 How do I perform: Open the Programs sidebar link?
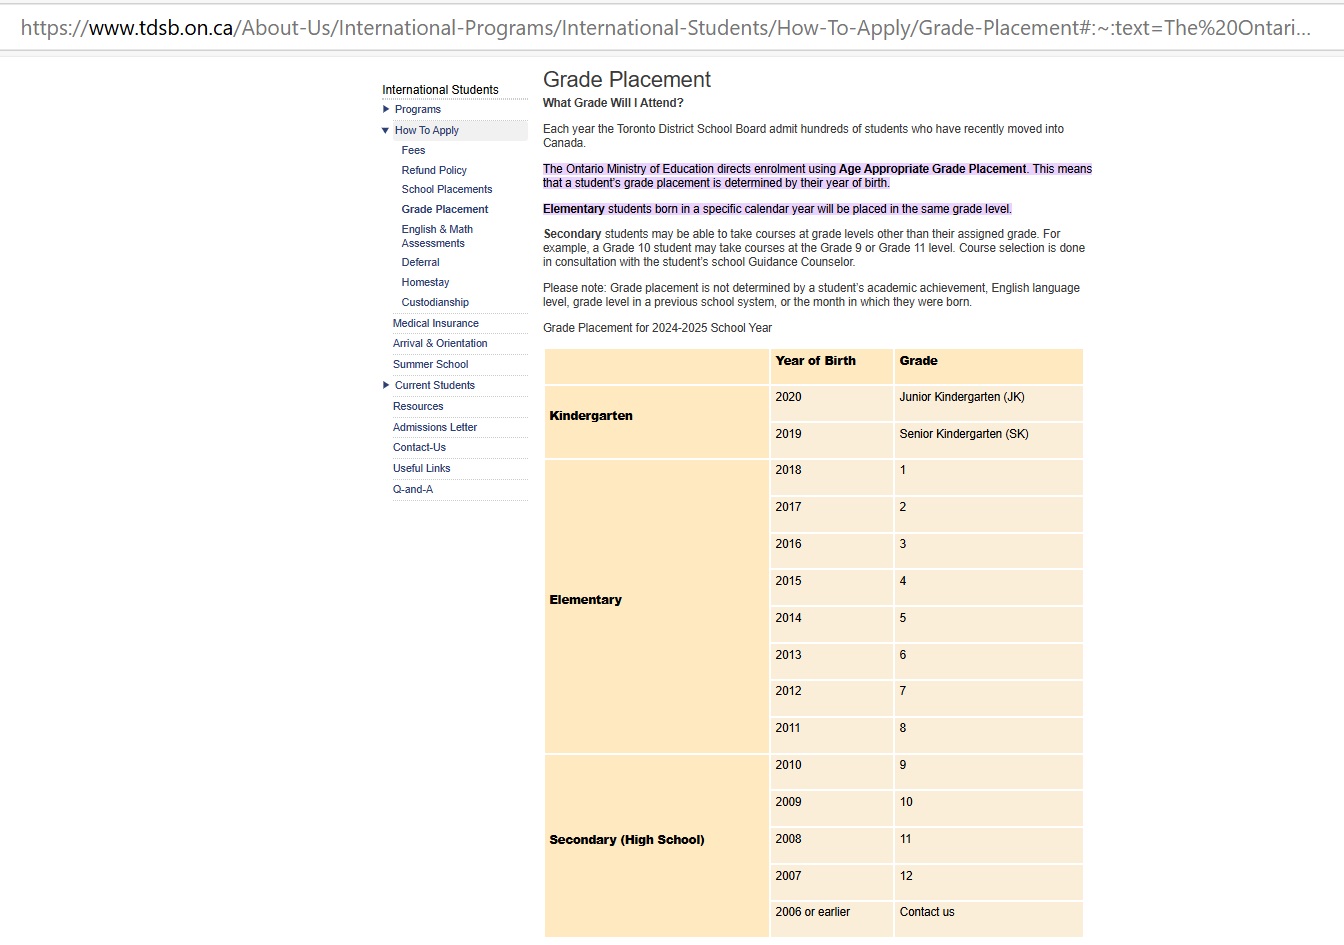pyautogui.click(x=418, y=109)
